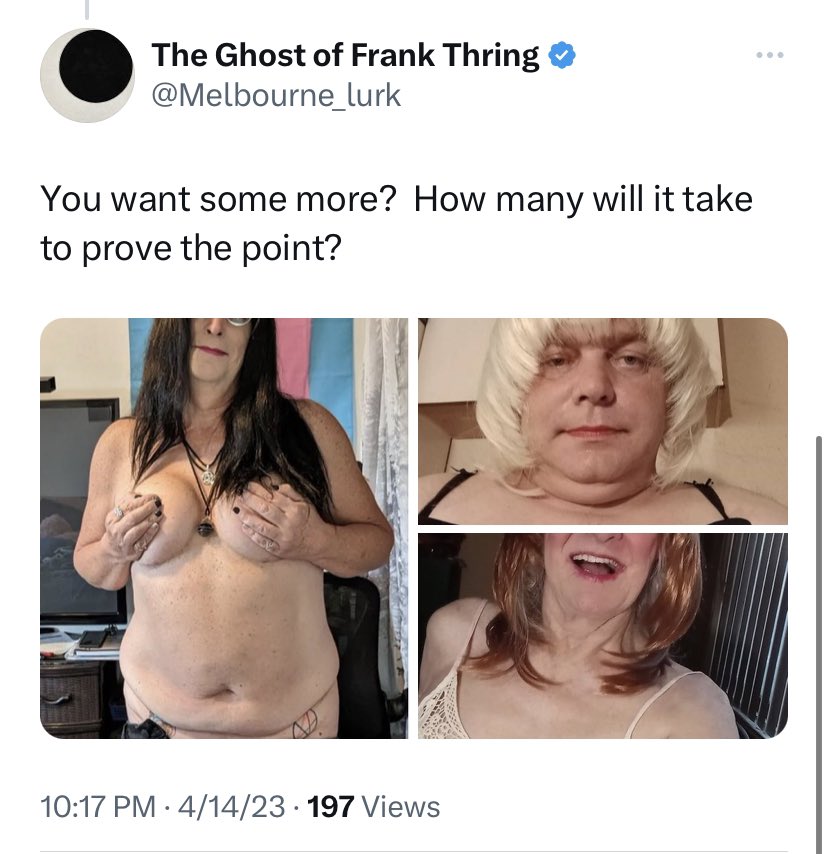
Task: Open the large left photo in media grid
Action: pyautogui.click(x=224, y=528)
